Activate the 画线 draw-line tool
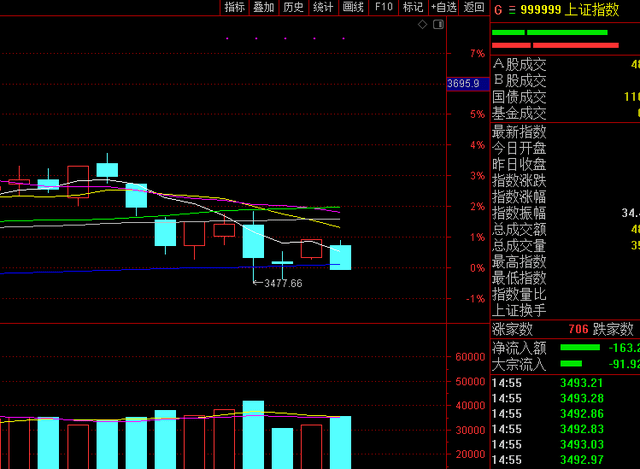This screenshot has height=469, width=640. tap(353, 7)
